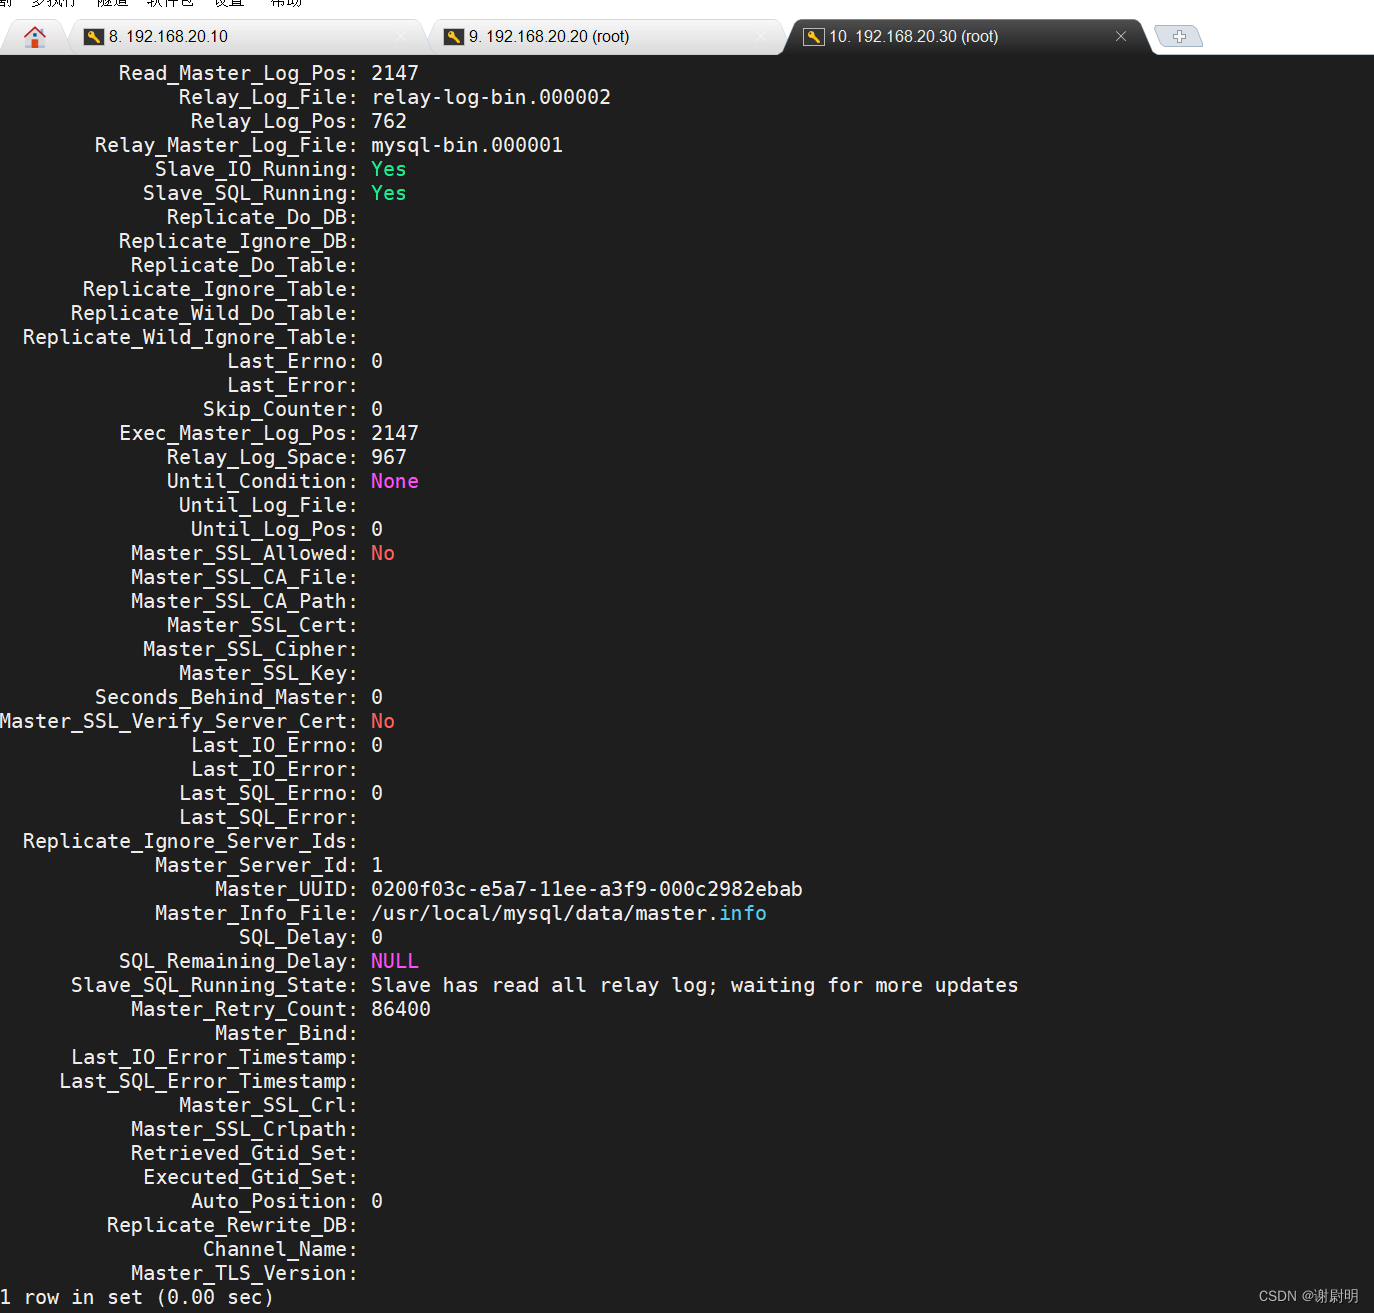Click the Replicate_Ignore_DB label
1374x1313 pixels.
pos(238,241)
